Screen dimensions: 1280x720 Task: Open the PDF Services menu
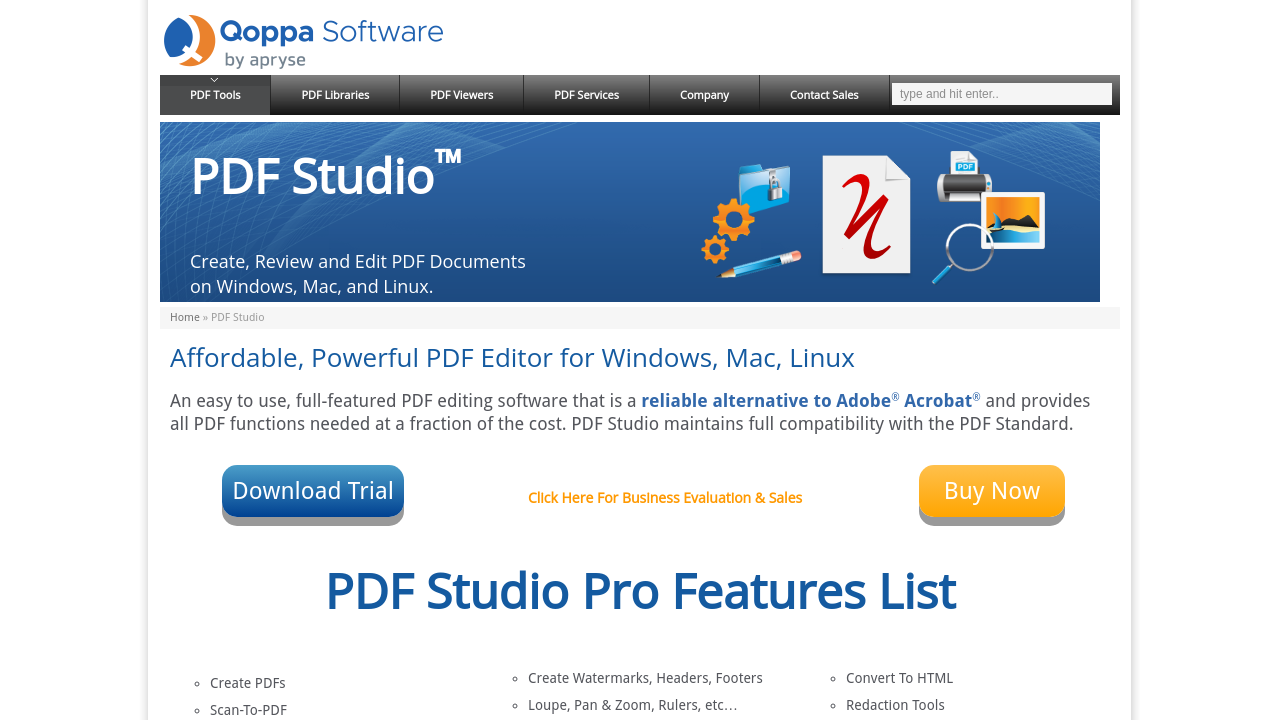click(586, 95)
